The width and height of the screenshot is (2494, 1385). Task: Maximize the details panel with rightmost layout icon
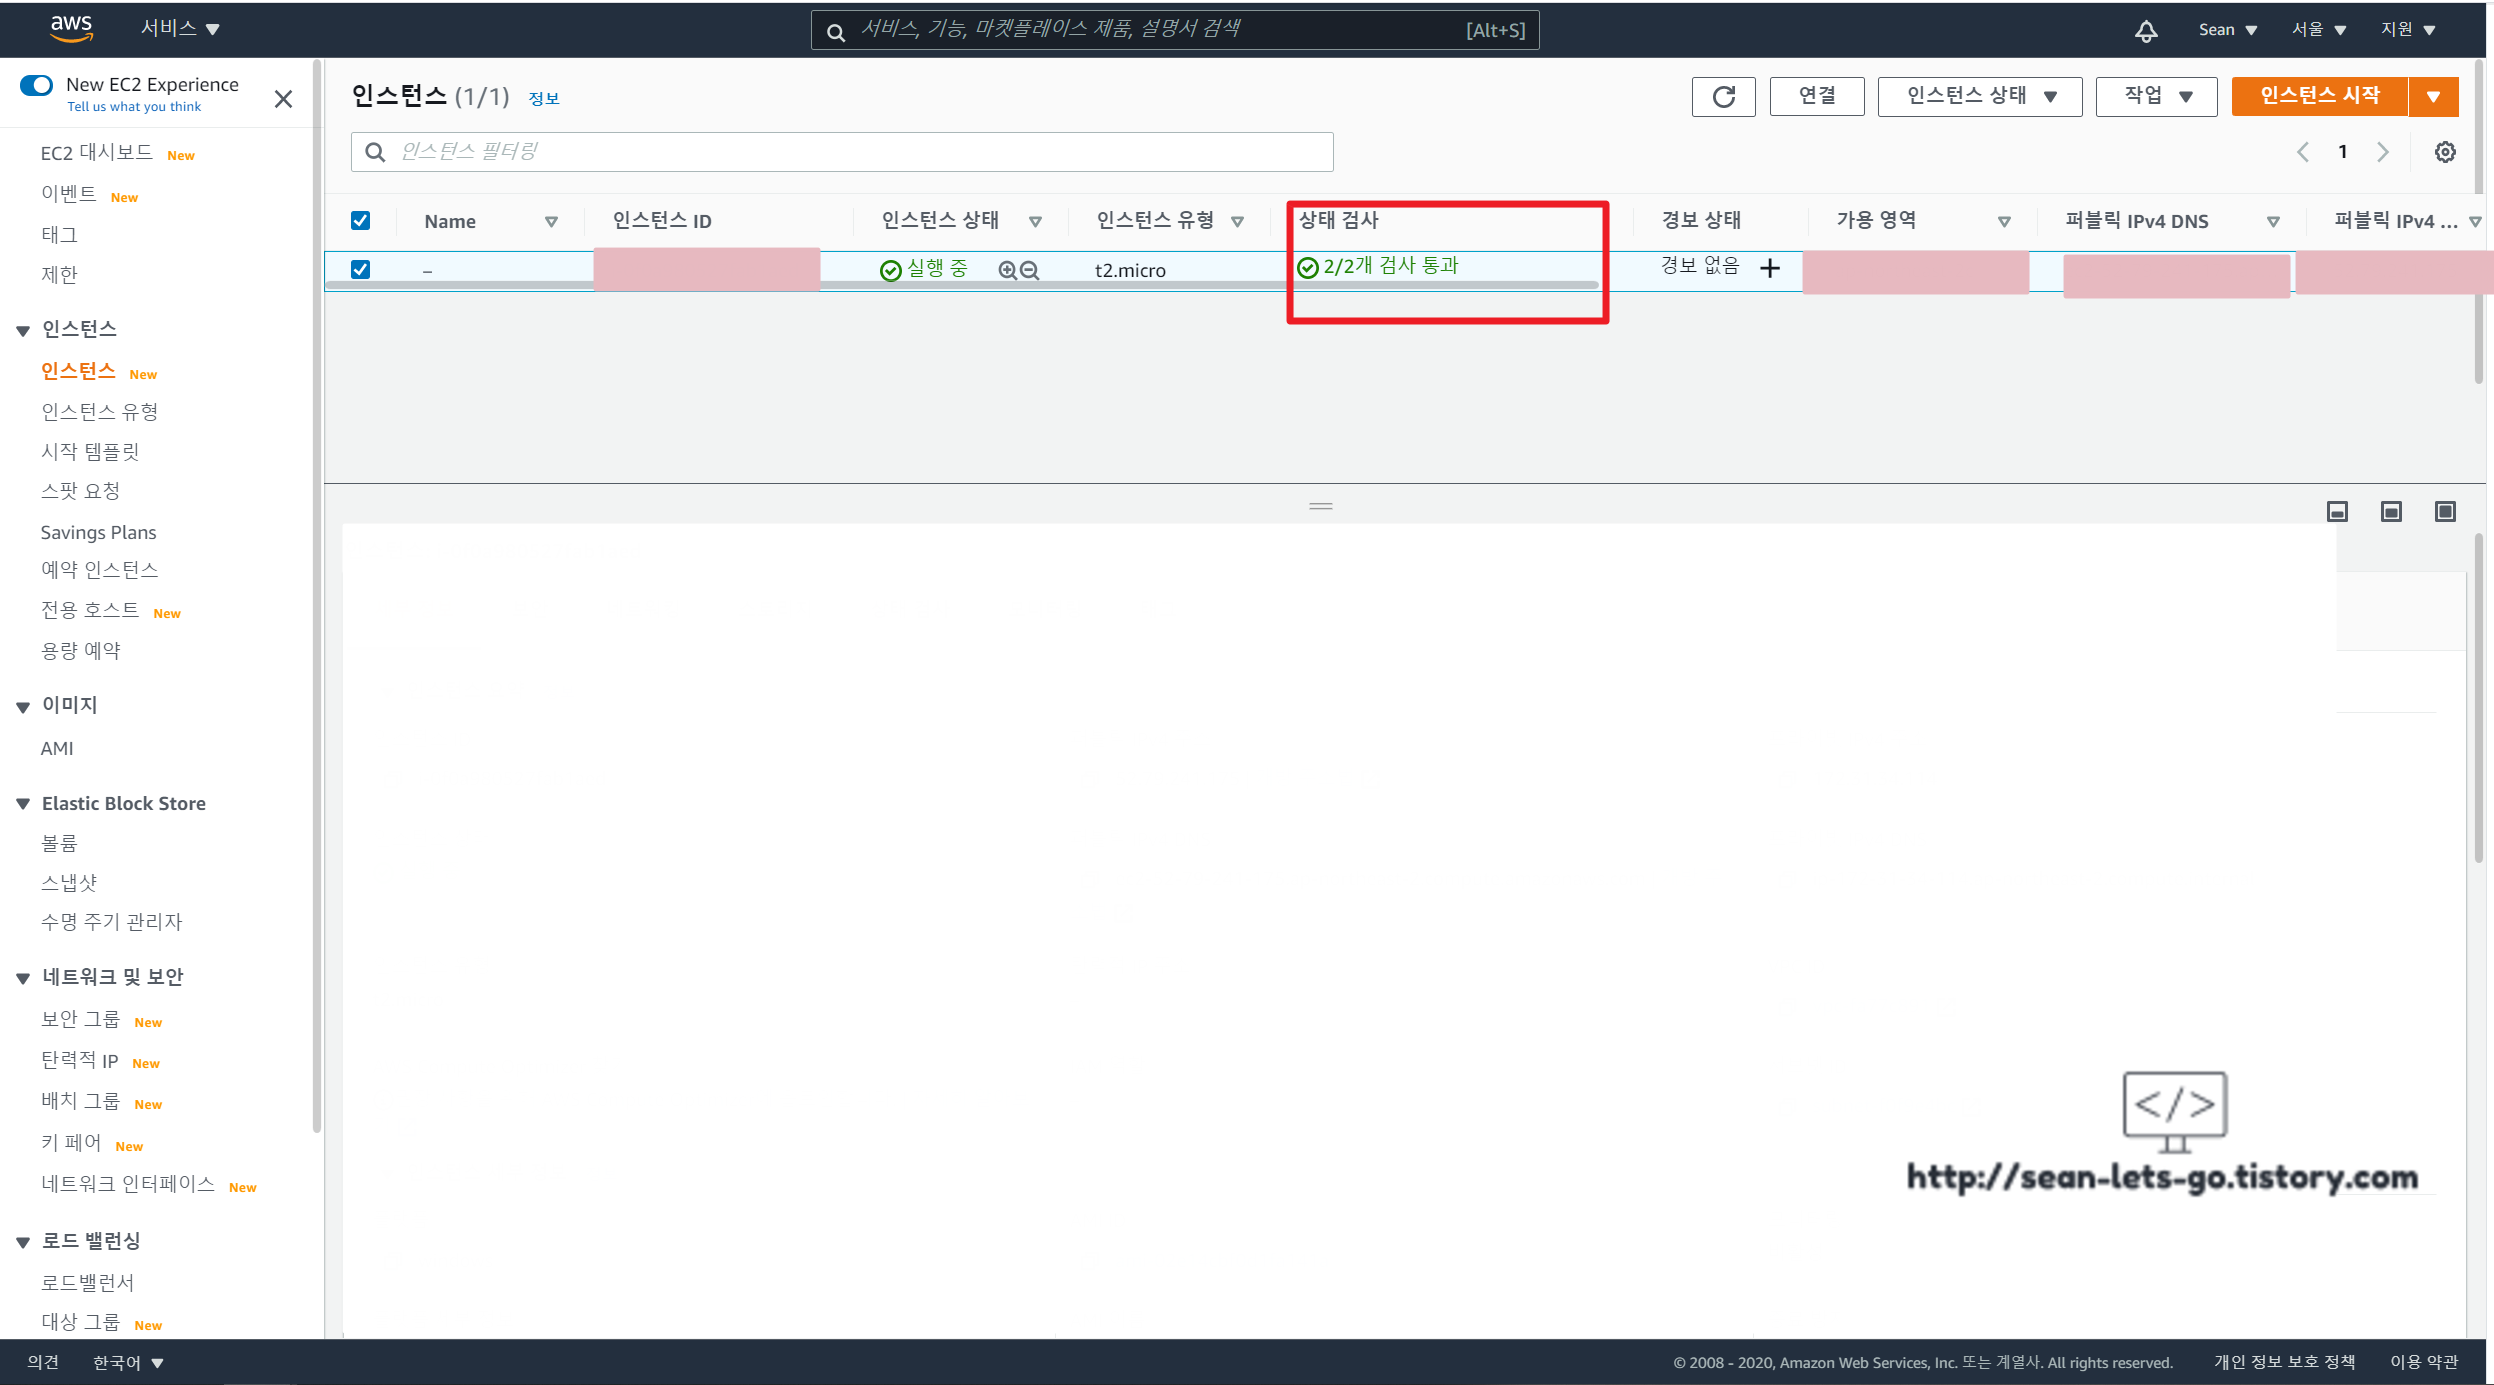pos(2444,512)
